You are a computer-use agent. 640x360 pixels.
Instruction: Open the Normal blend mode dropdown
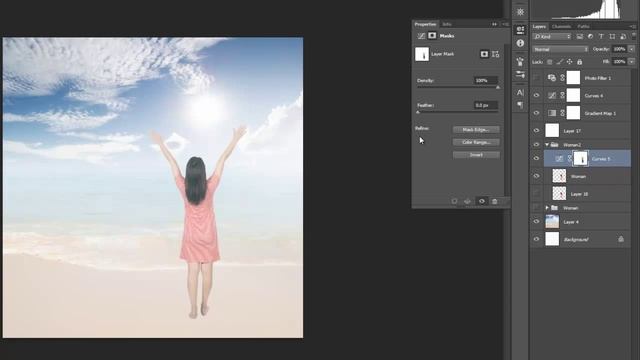tap(560, 49)
